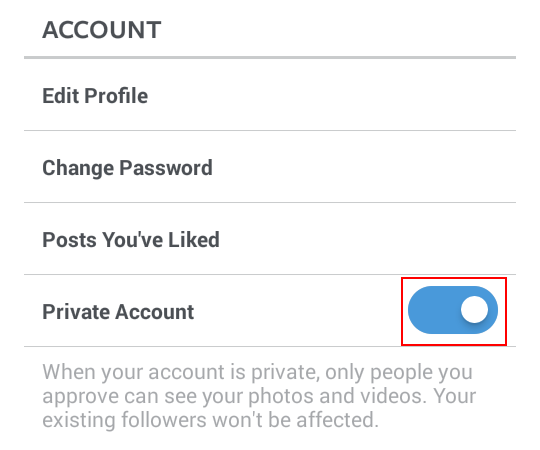View Posts You've Liked

click(270, 239)
